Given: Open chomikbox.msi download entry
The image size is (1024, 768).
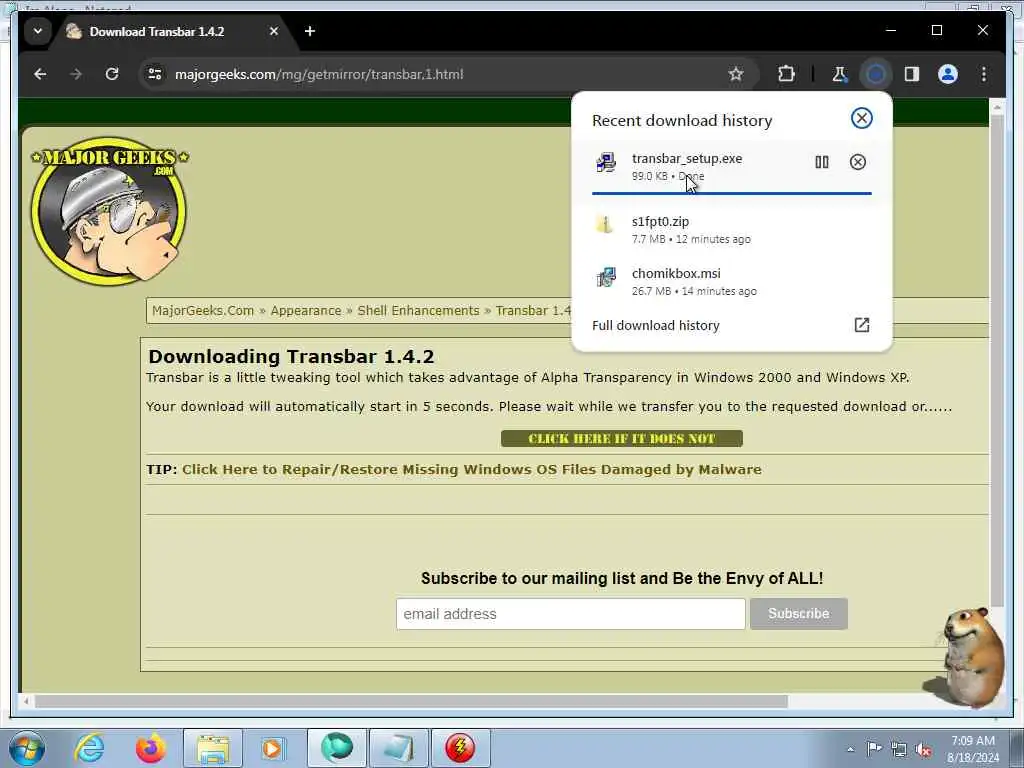Looking at the screenshot, I should pyautogui.click(x=731, y=281).
